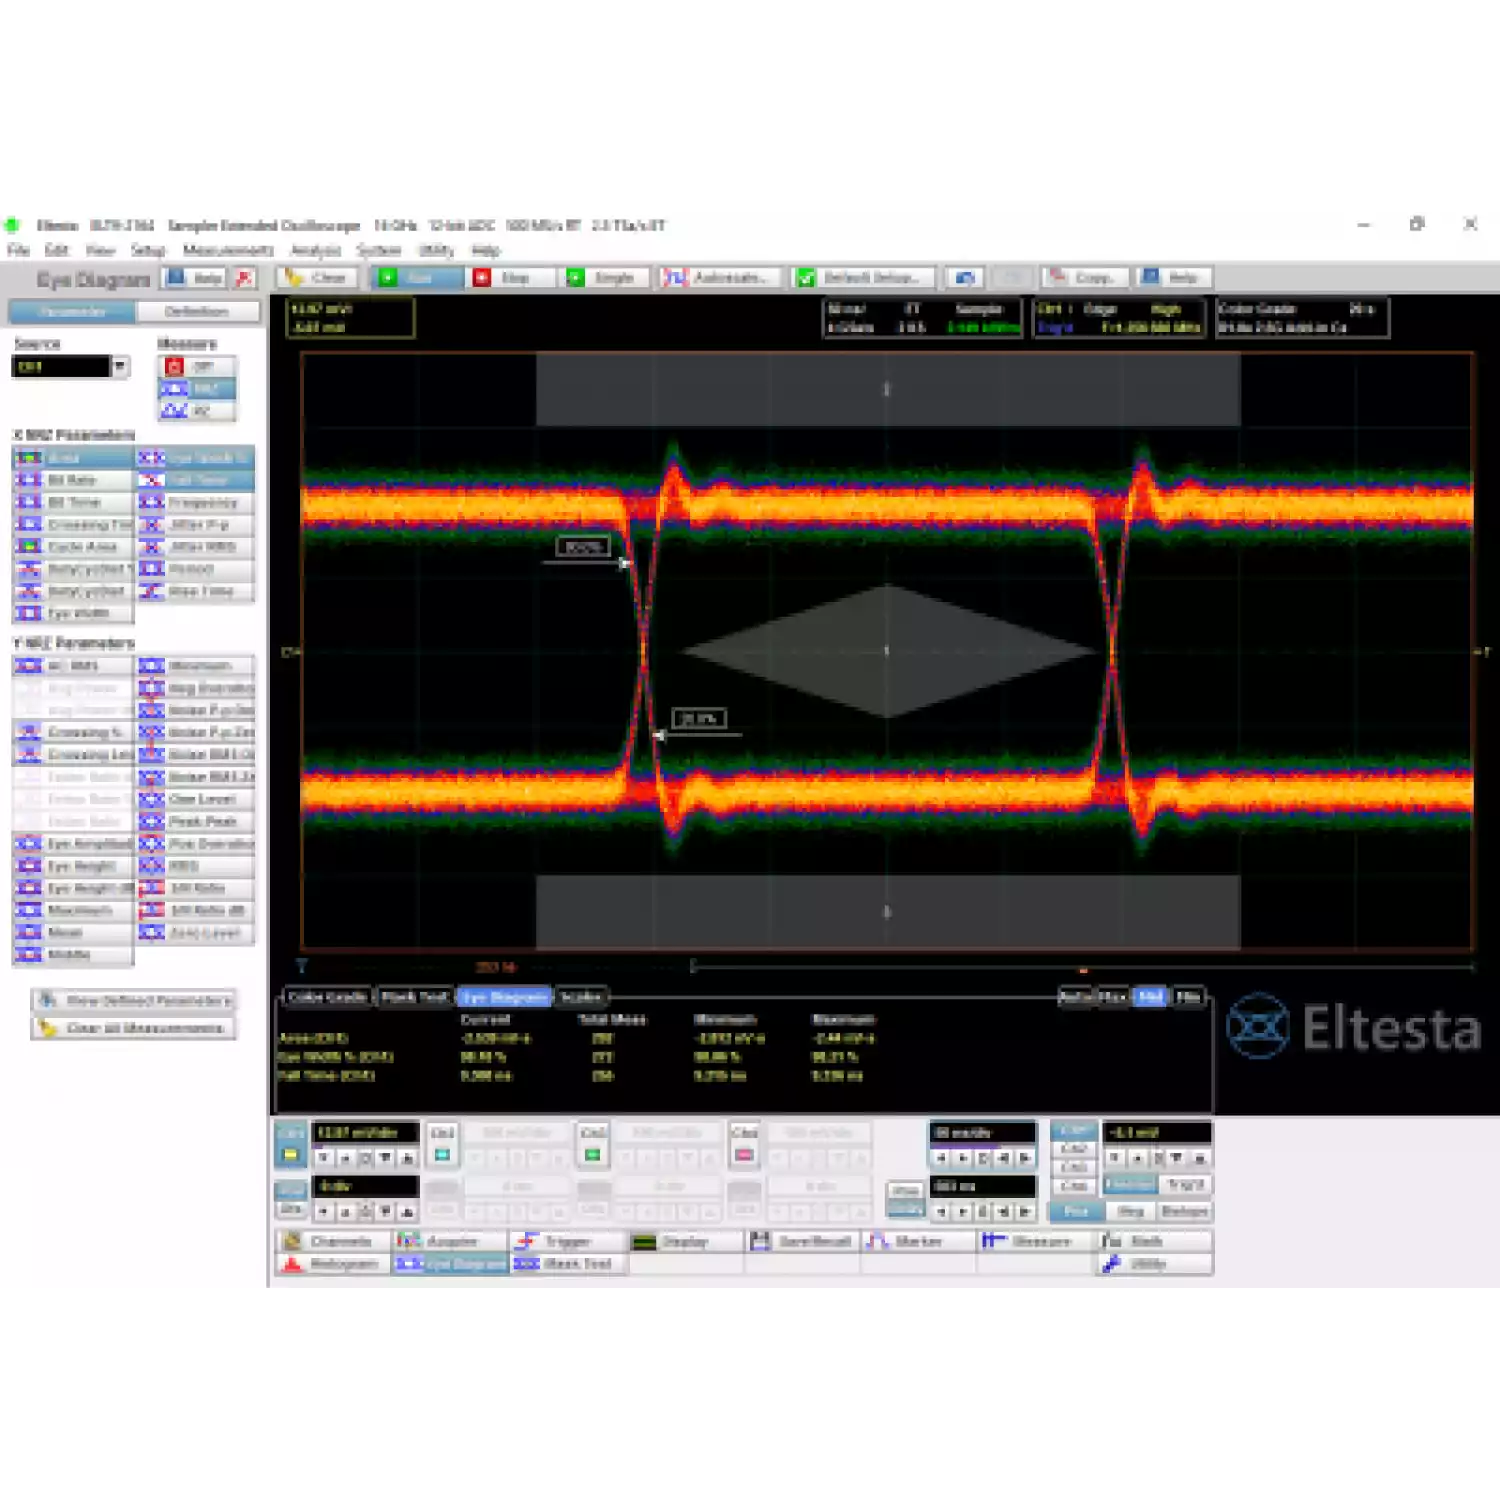The width and height of the screenshot is (1500, 1500).
Task: Click the Clear display toolbar button
Action: 319,278
